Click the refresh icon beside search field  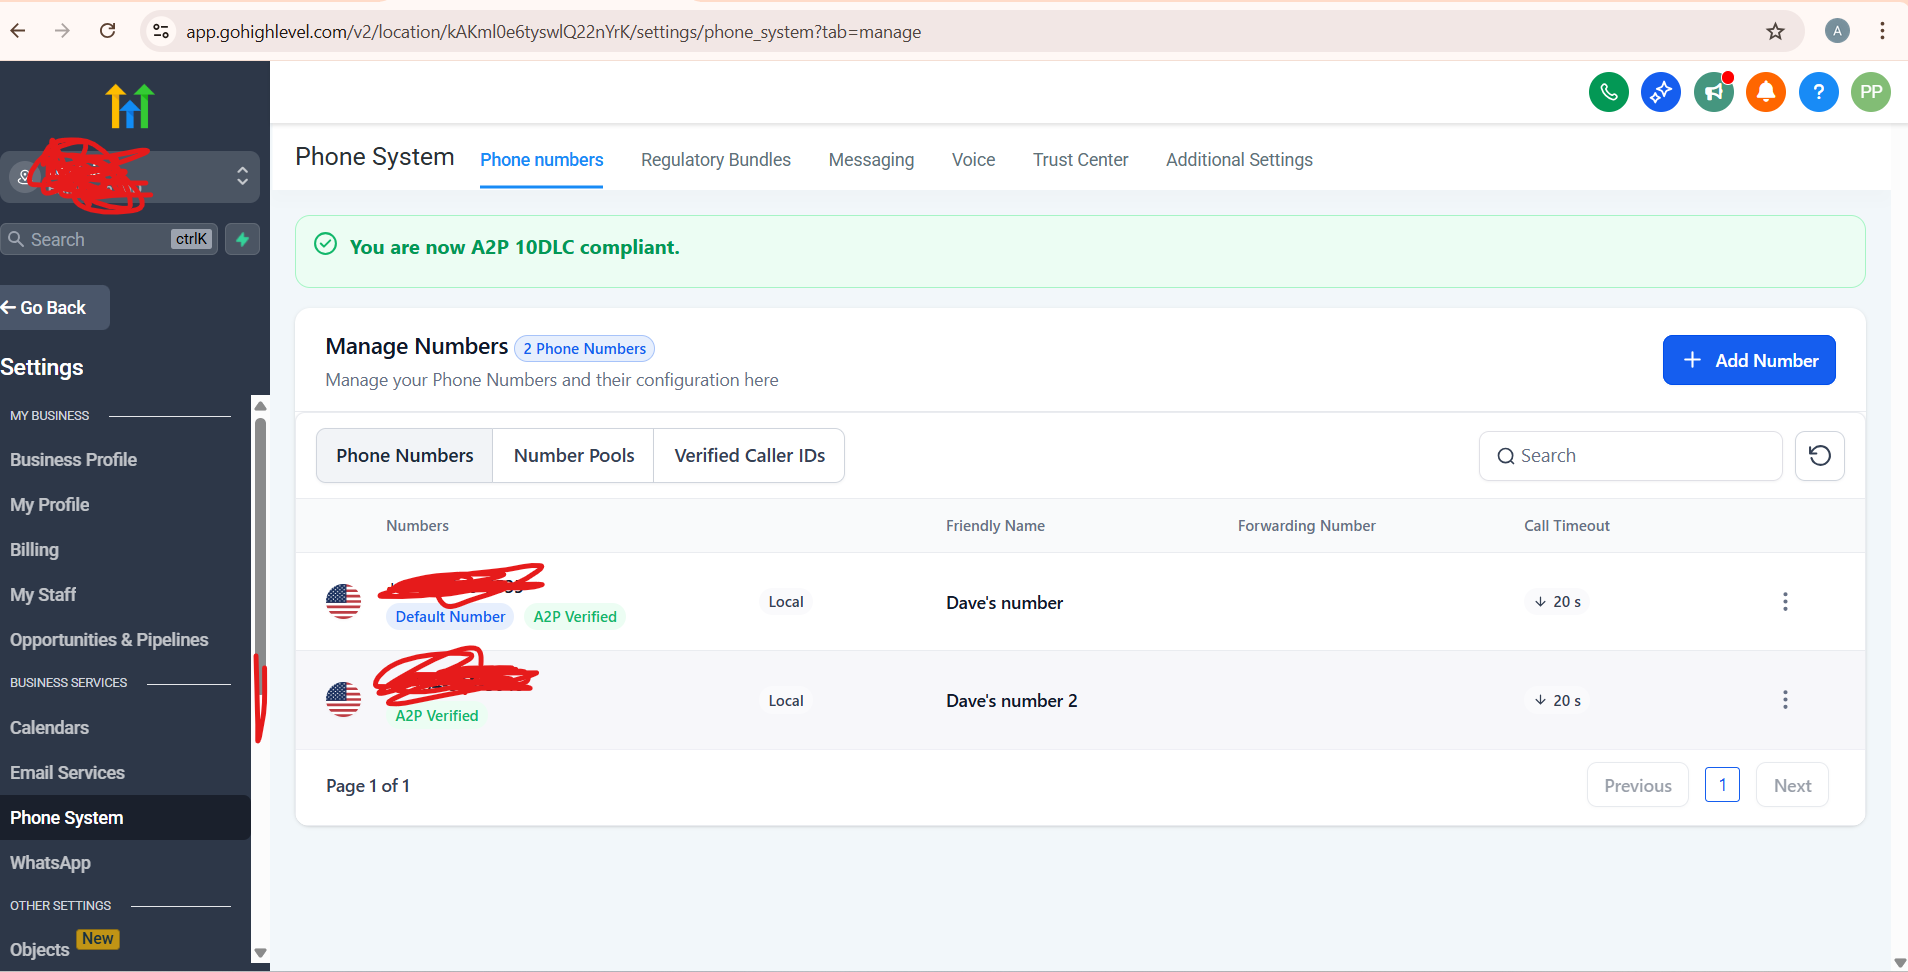(x=1819, y=456)
